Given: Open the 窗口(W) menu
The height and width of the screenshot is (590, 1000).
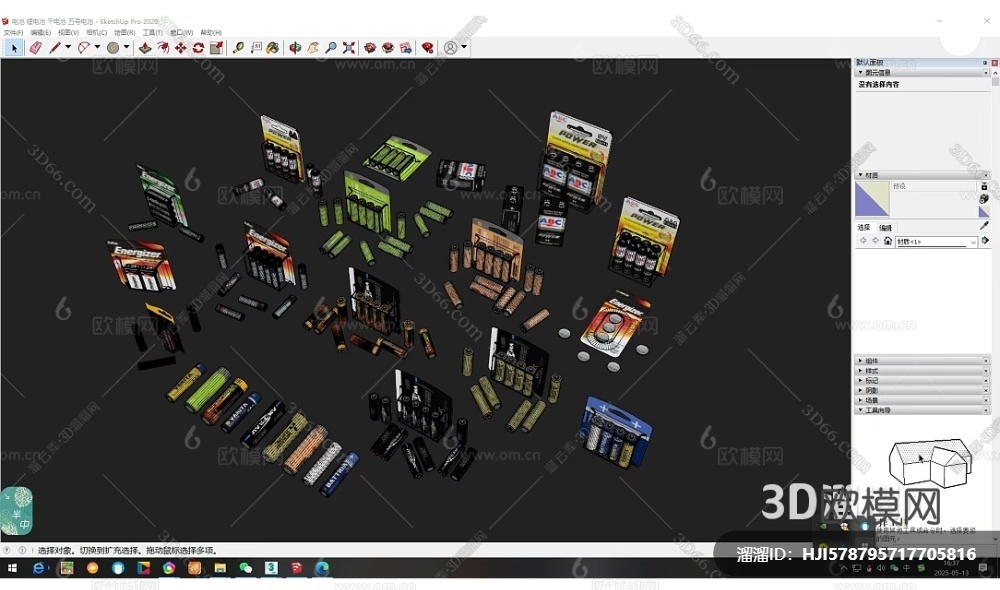Looking at the screenshot, I should (181, 33).
